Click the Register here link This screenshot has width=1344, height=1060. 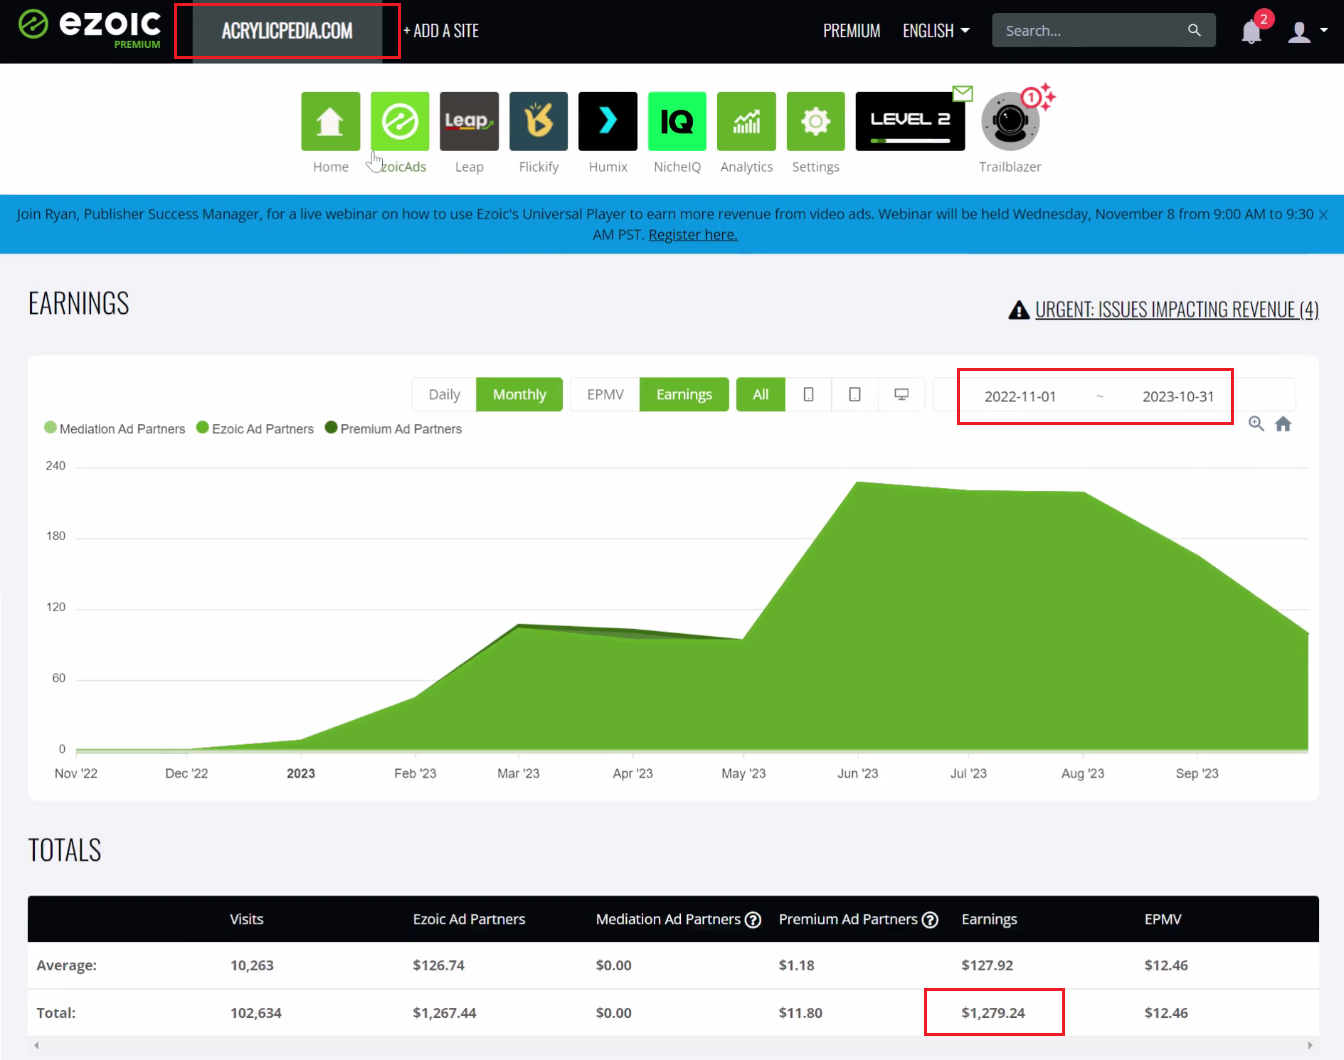click(693, 235)
